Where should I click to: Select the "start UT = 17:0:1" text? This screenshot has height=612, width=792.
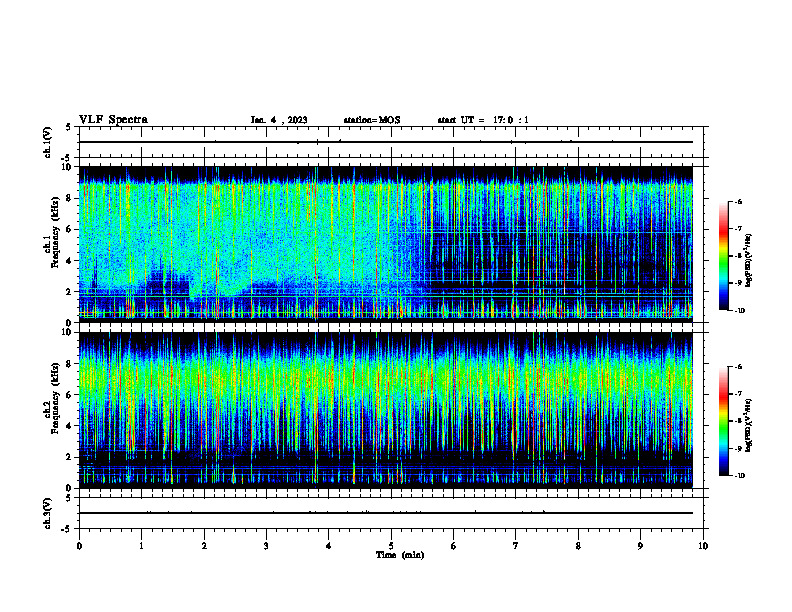483,120
